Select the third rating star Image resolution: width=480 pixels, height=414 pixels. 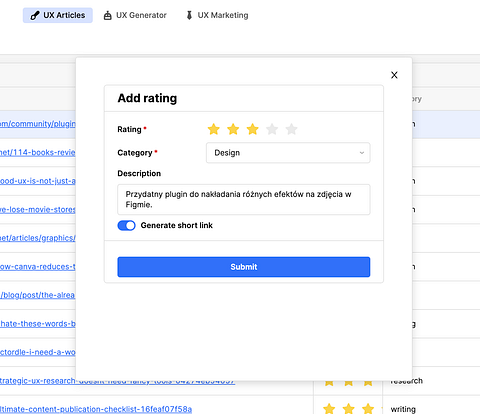253,129
